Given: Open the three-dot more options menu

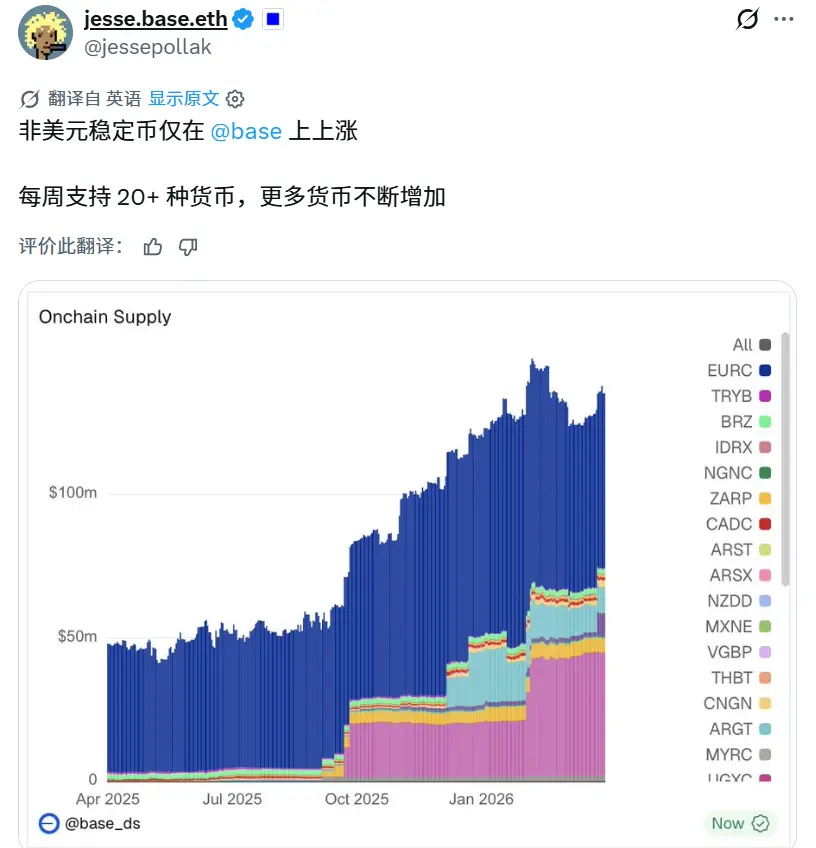Looking at the screenshot, I should (x=784, y=19).
